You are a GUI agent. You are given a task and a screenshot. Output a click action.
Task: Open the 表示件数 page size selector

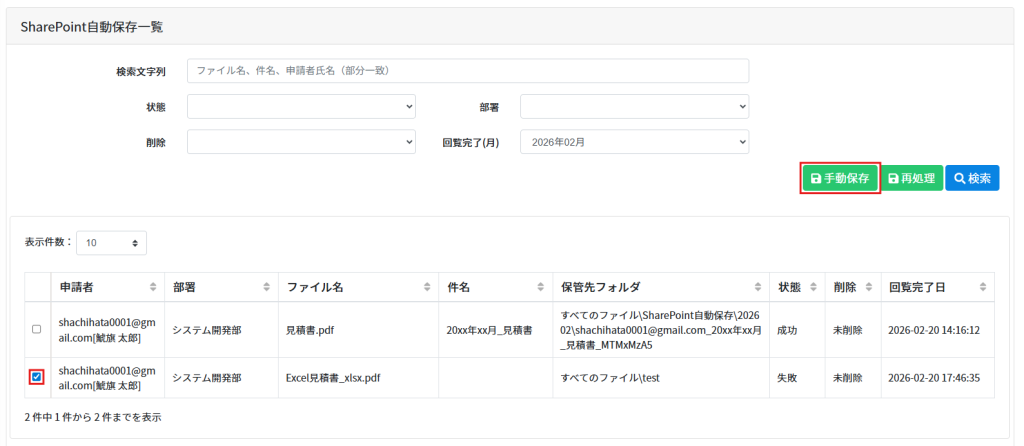pyautogui.click(x=111, y=242)
